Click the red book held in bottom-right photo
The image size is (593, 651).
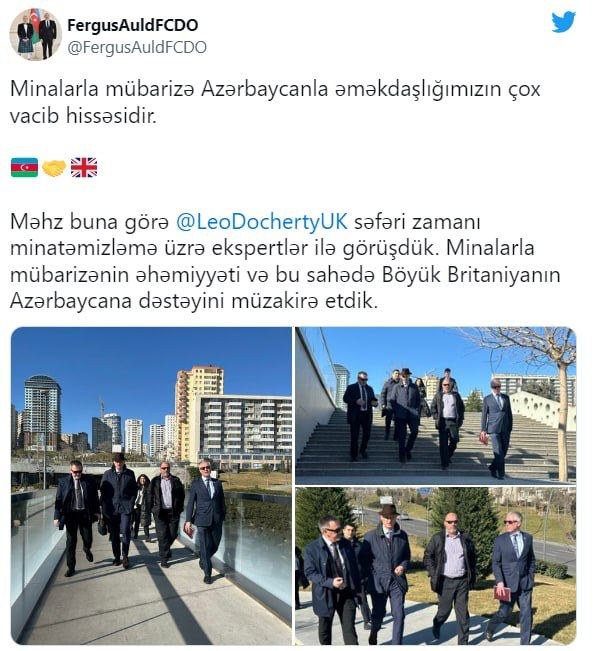coord(502,594)
